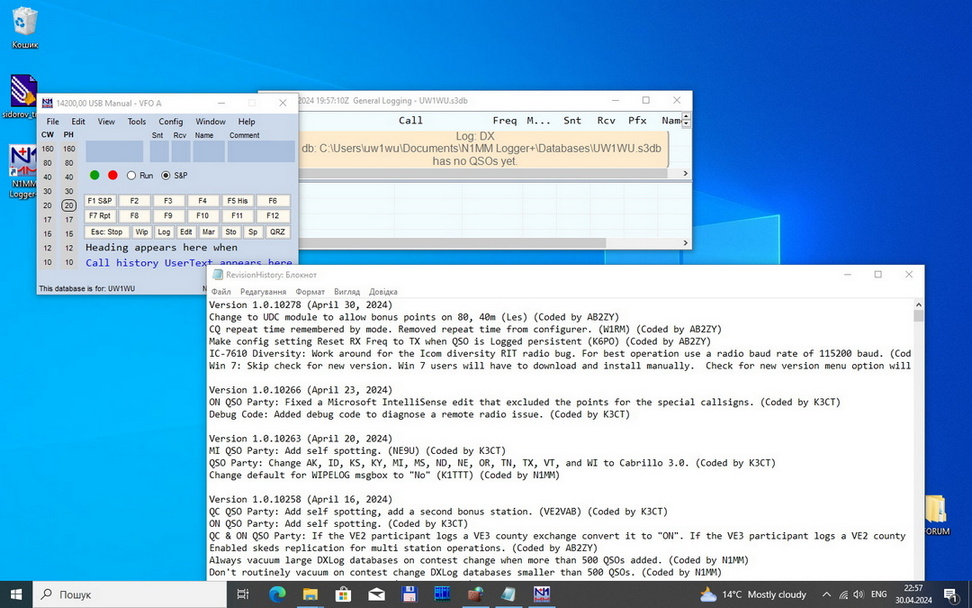
Task: Open the Config menu in the N1MM entry window
Action: (x=170, y=121)
